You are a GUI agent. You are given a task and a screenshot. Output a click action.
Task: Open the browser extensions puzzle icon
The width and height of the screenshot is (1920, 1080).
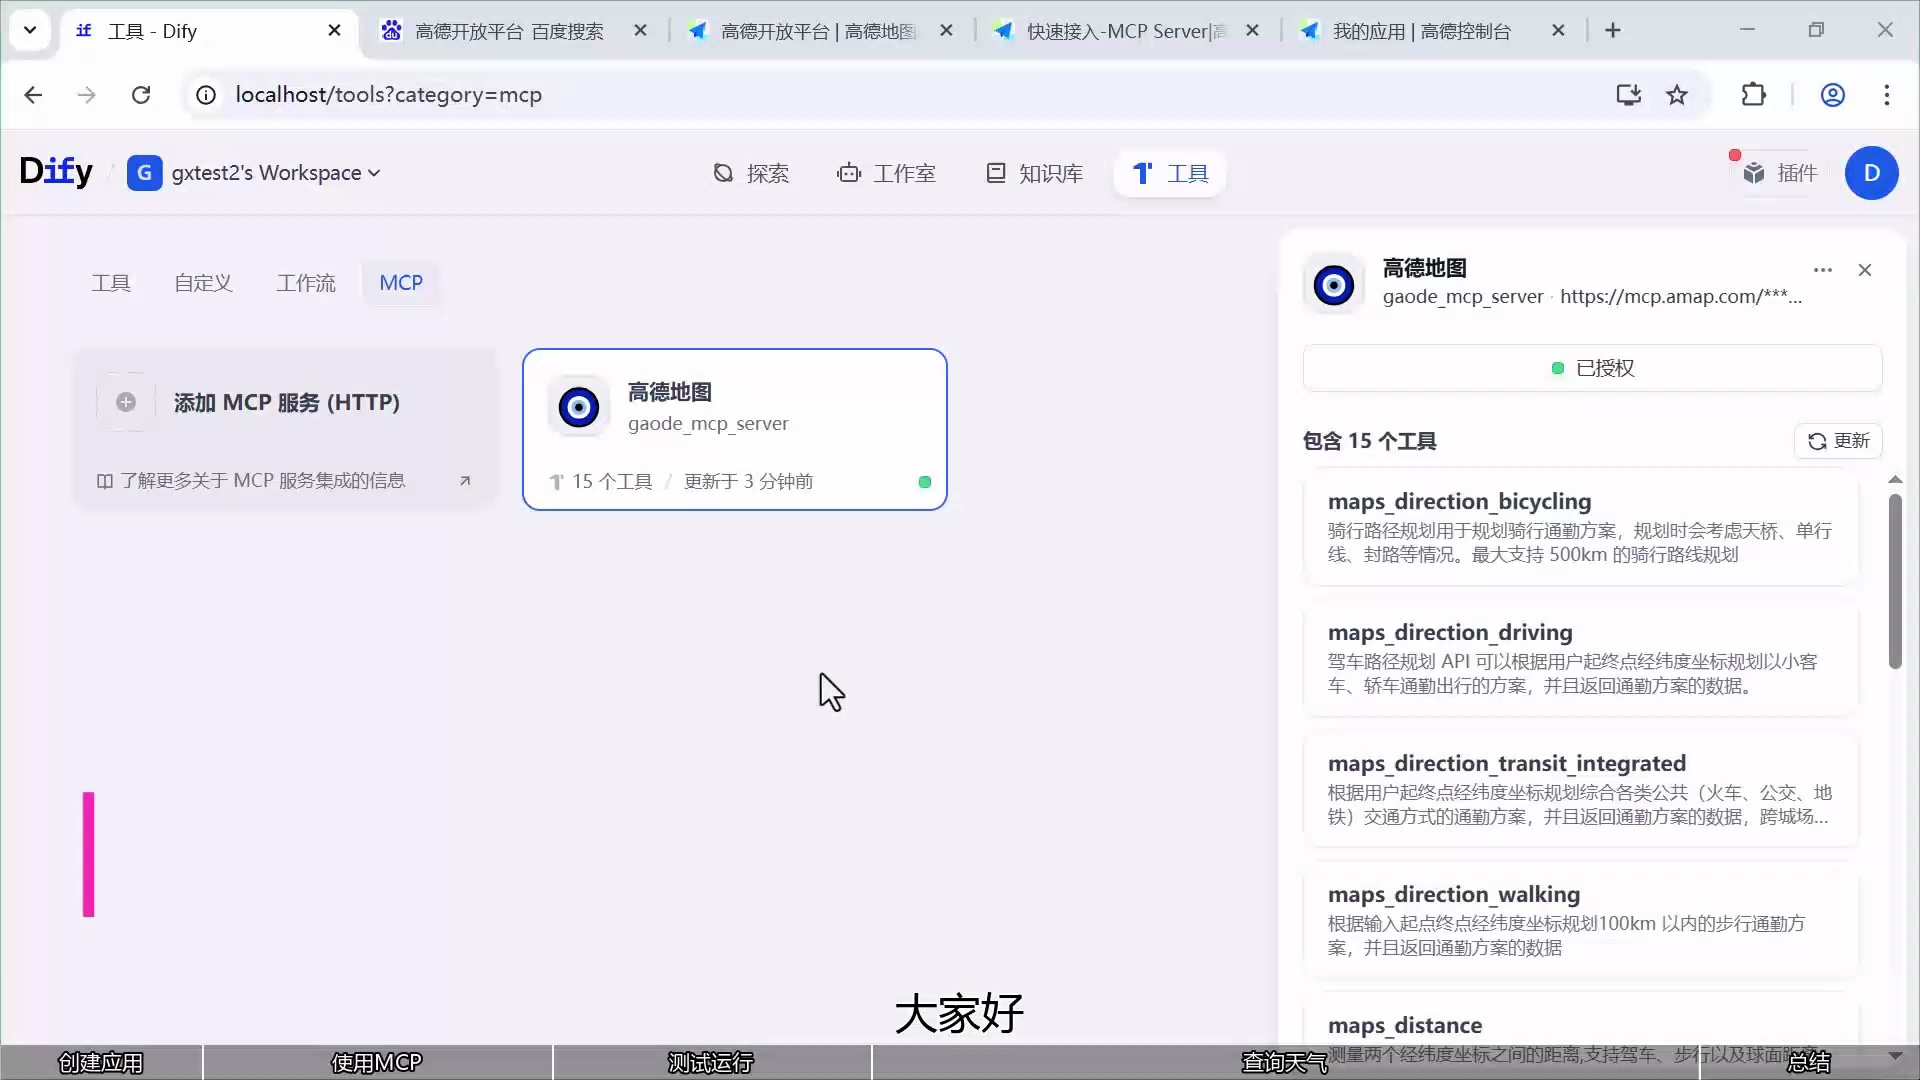[1753, 95]
